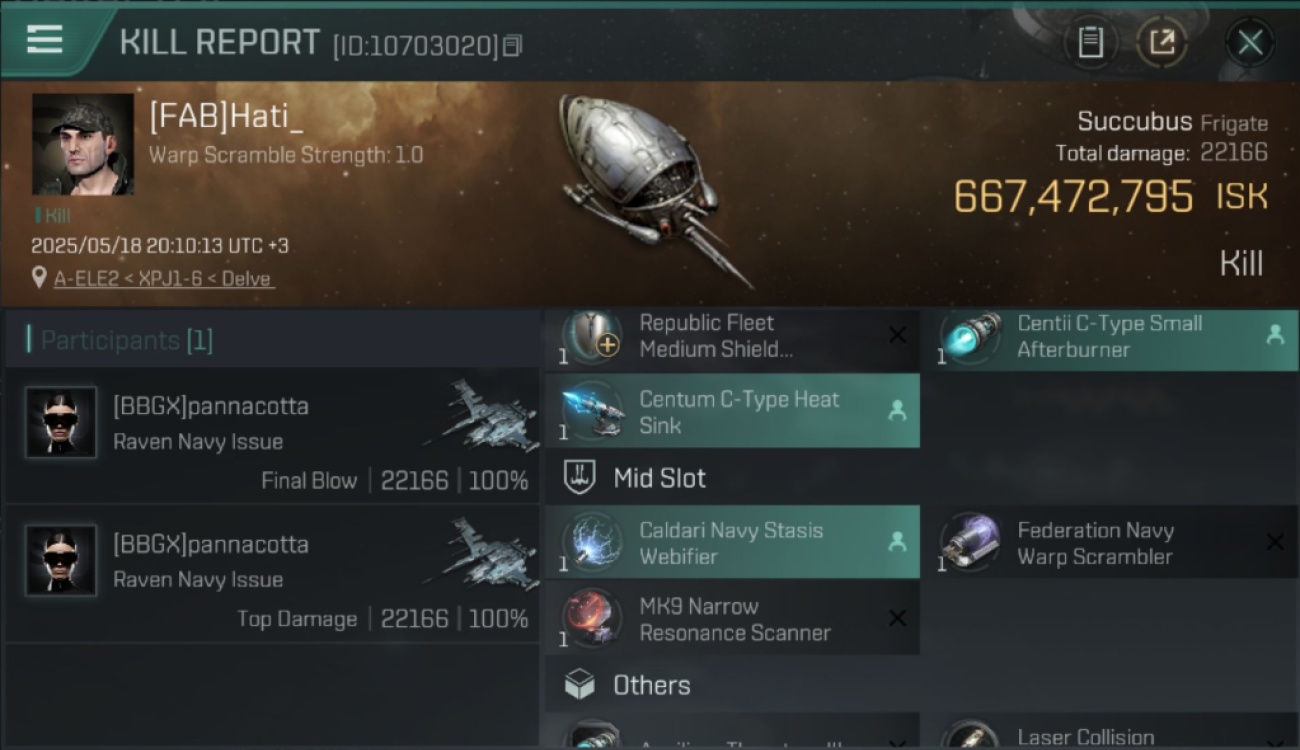The height and width of the screenshot is (750, 1300).
Task: Select the MK9 Narrow Resonance Scanner icon
Action: tap(592, 619)
